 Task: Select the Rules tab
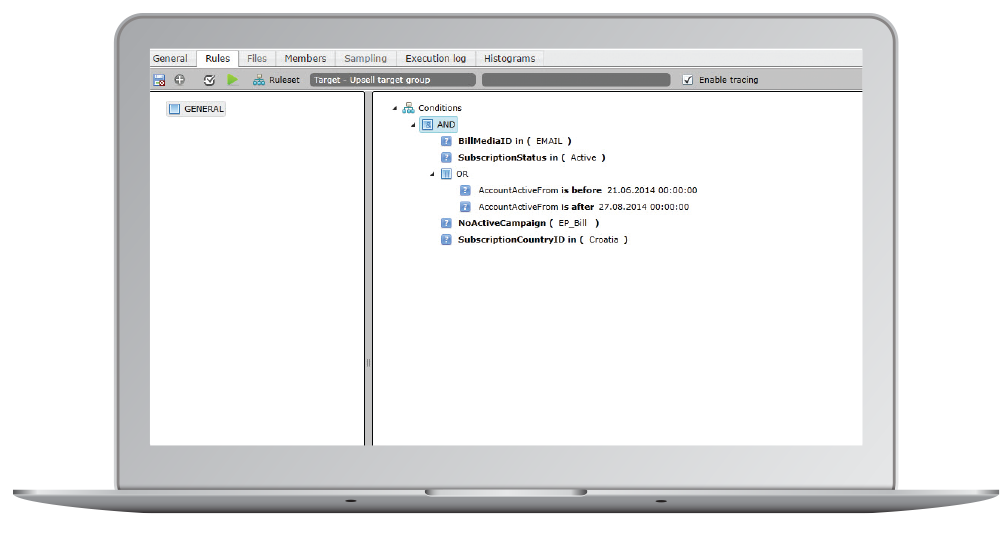(217, 58)
